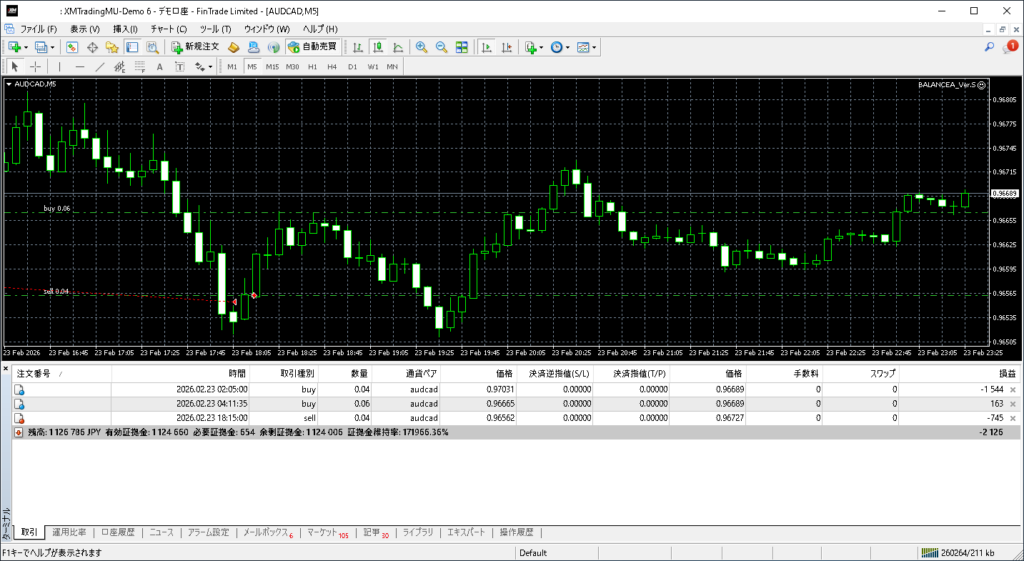This screenshot has height=561, width=1024.
Task: Toggle the chart shift button
Action: coord(506,47)
